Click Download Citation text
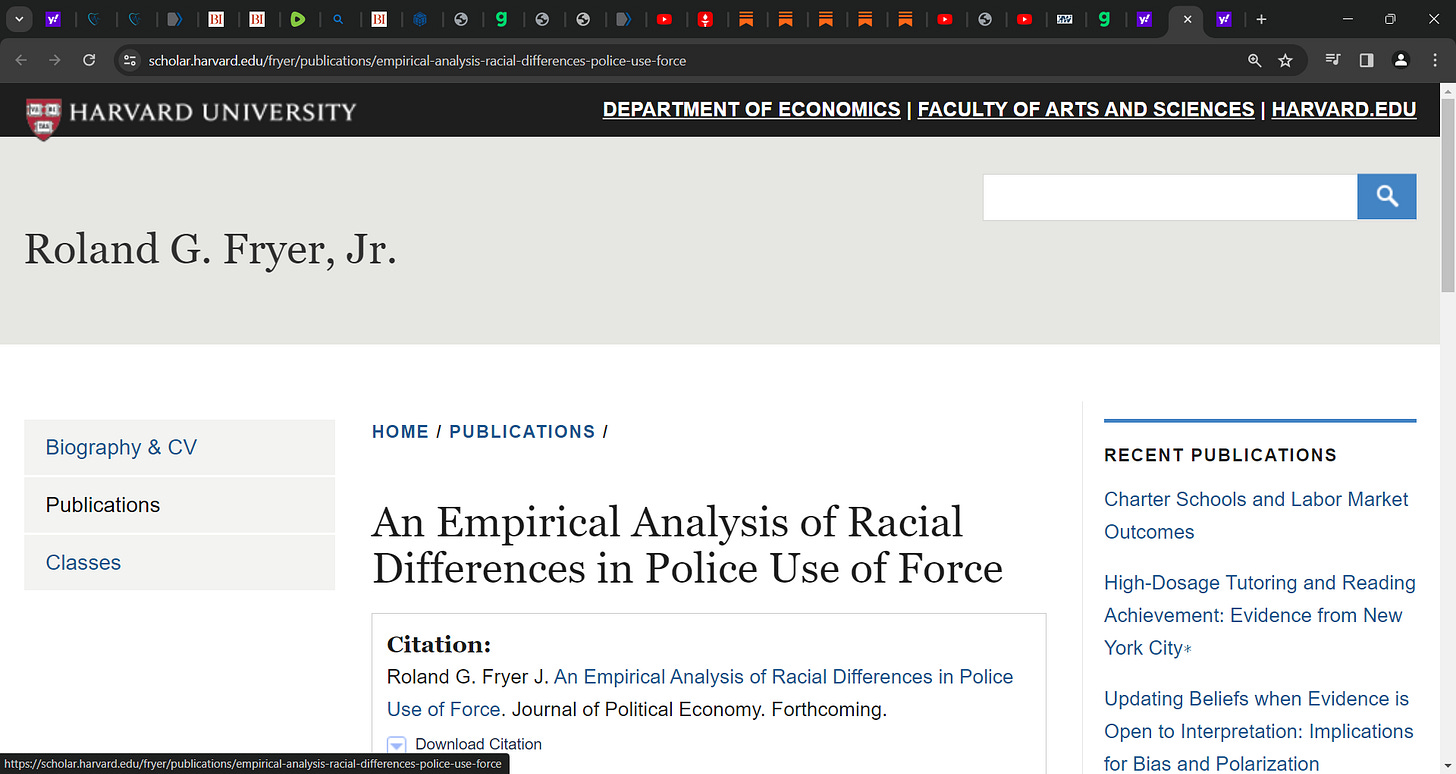Viewport: 1456px width, 774px height. (x=478, y=744)
